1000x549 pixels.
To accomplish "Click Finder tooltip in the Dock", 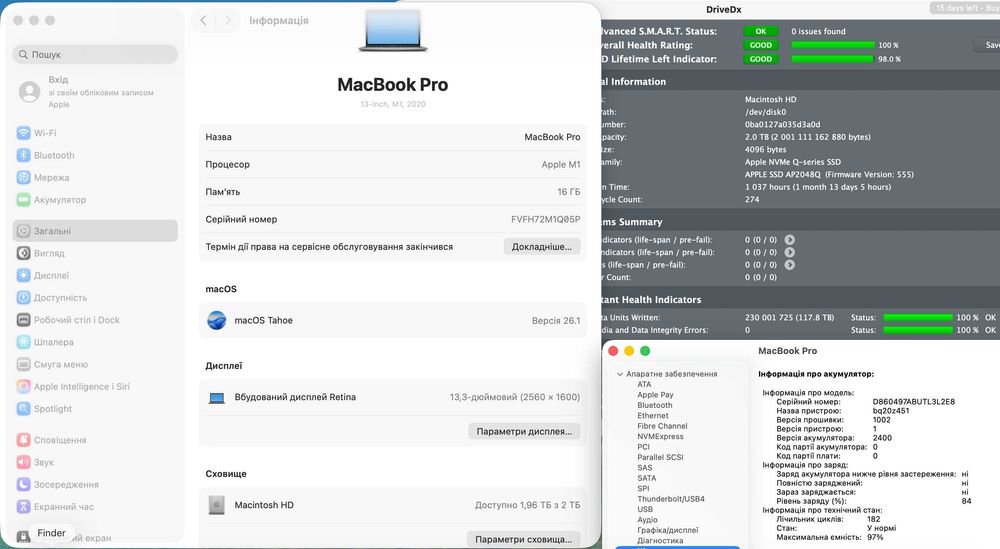I will tap(51, 533).
